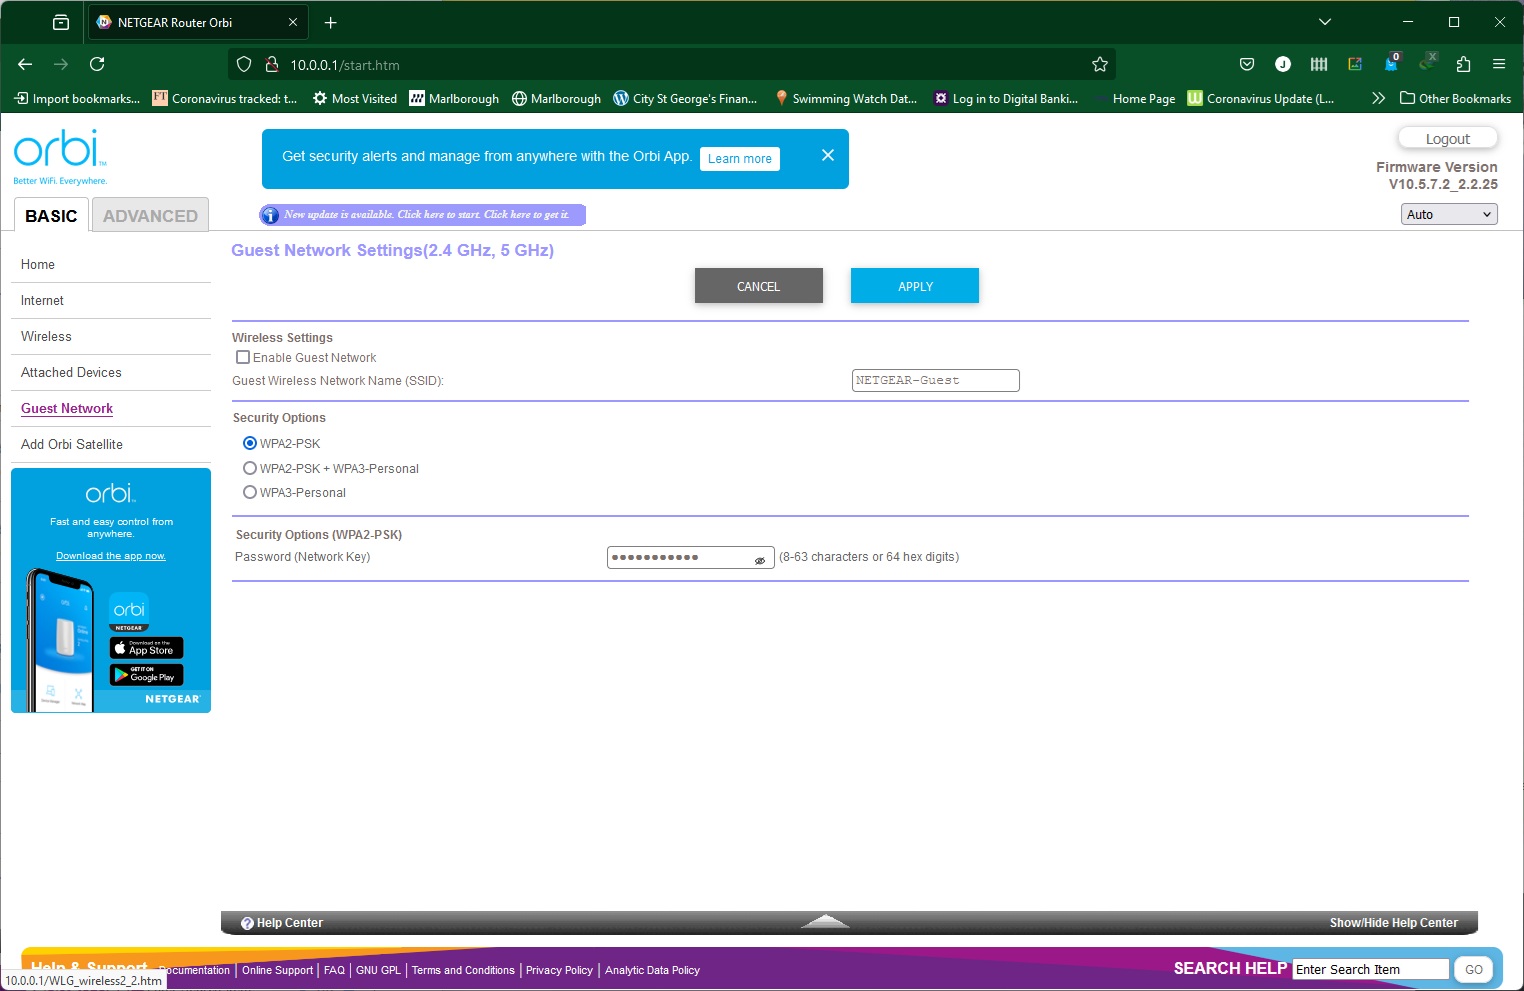
Task: Close the NETGEAR Router Orbi tab
Action: pos(293,22)
